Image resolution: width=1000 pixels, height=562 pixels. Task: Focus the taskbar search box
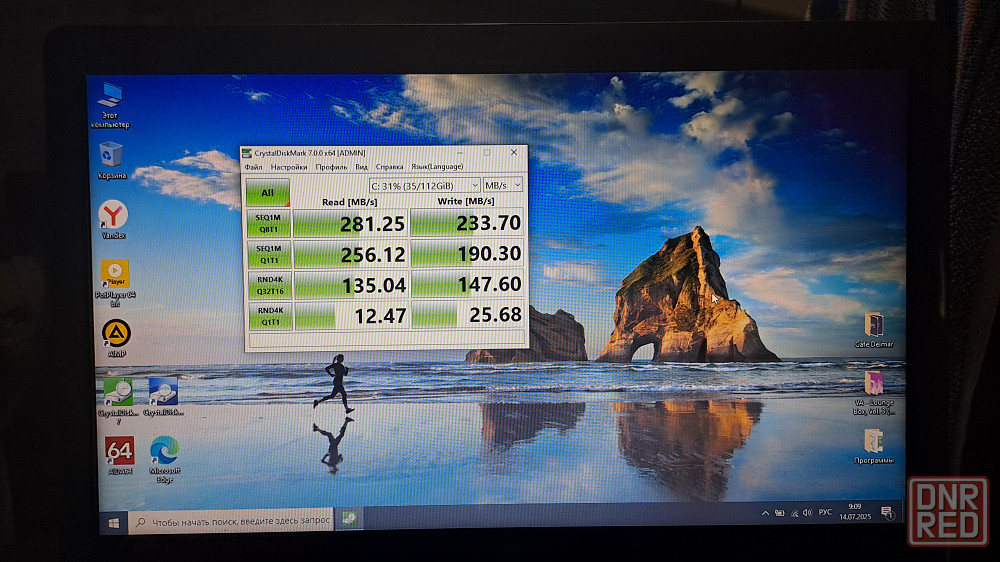click(231, 521)
